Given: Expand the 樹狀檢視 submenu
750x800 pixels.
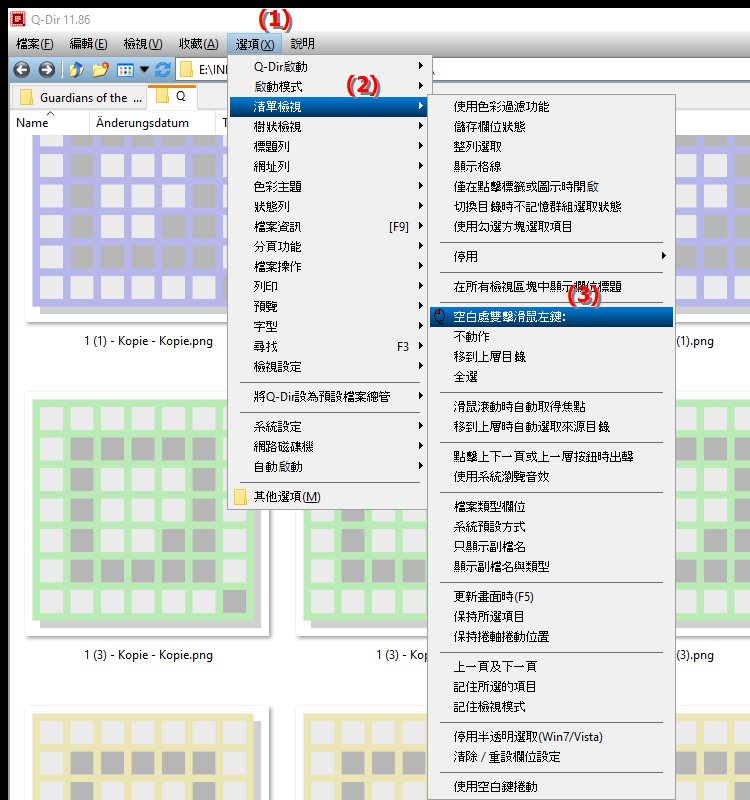Looking at the screenshot, I should [328, 127].
